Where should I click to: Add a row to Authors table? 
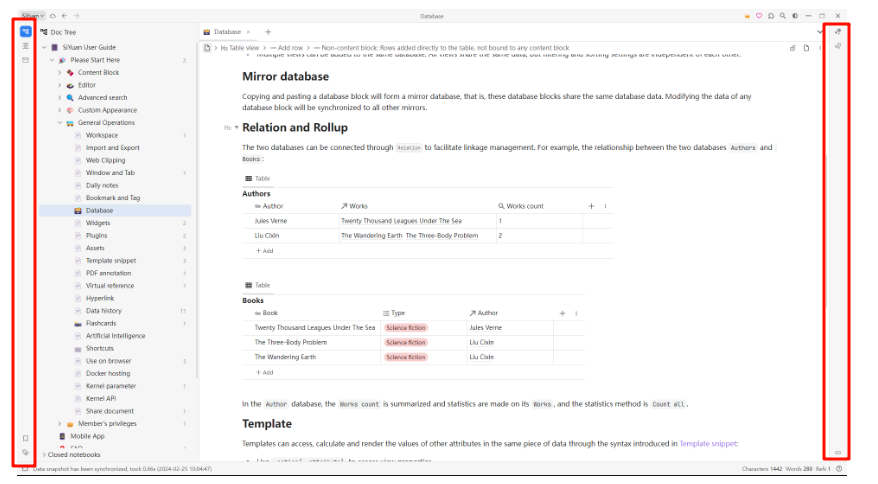click(264, 251)
